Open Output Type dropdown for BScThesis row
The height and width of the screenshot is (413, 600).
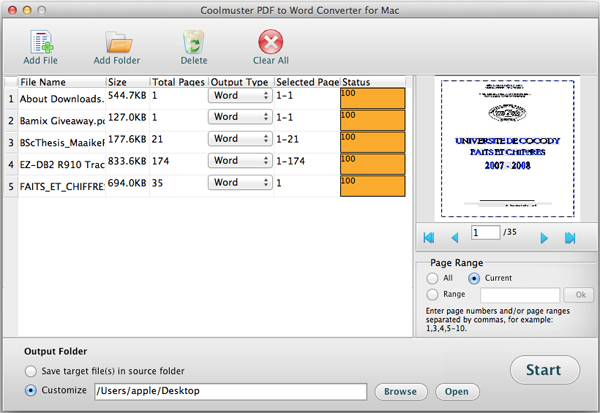click(x=240, y=139)
